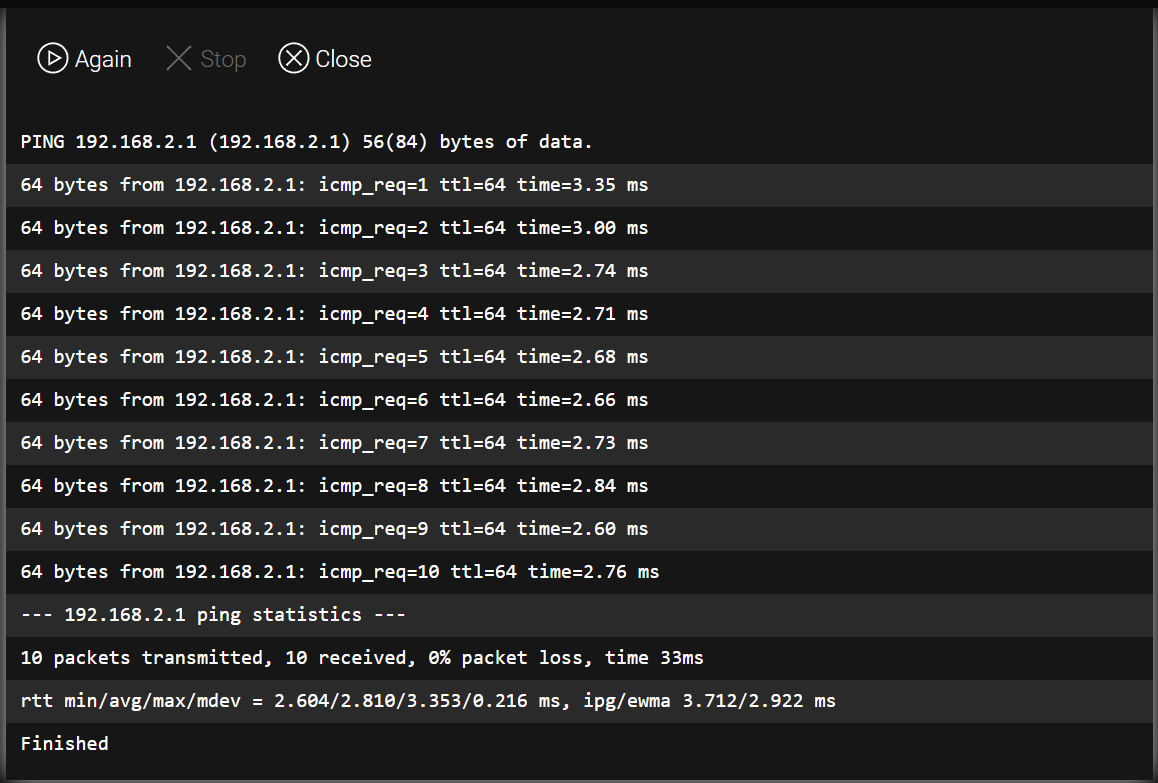Click the icmp_req=6 result row

(579, 400)
